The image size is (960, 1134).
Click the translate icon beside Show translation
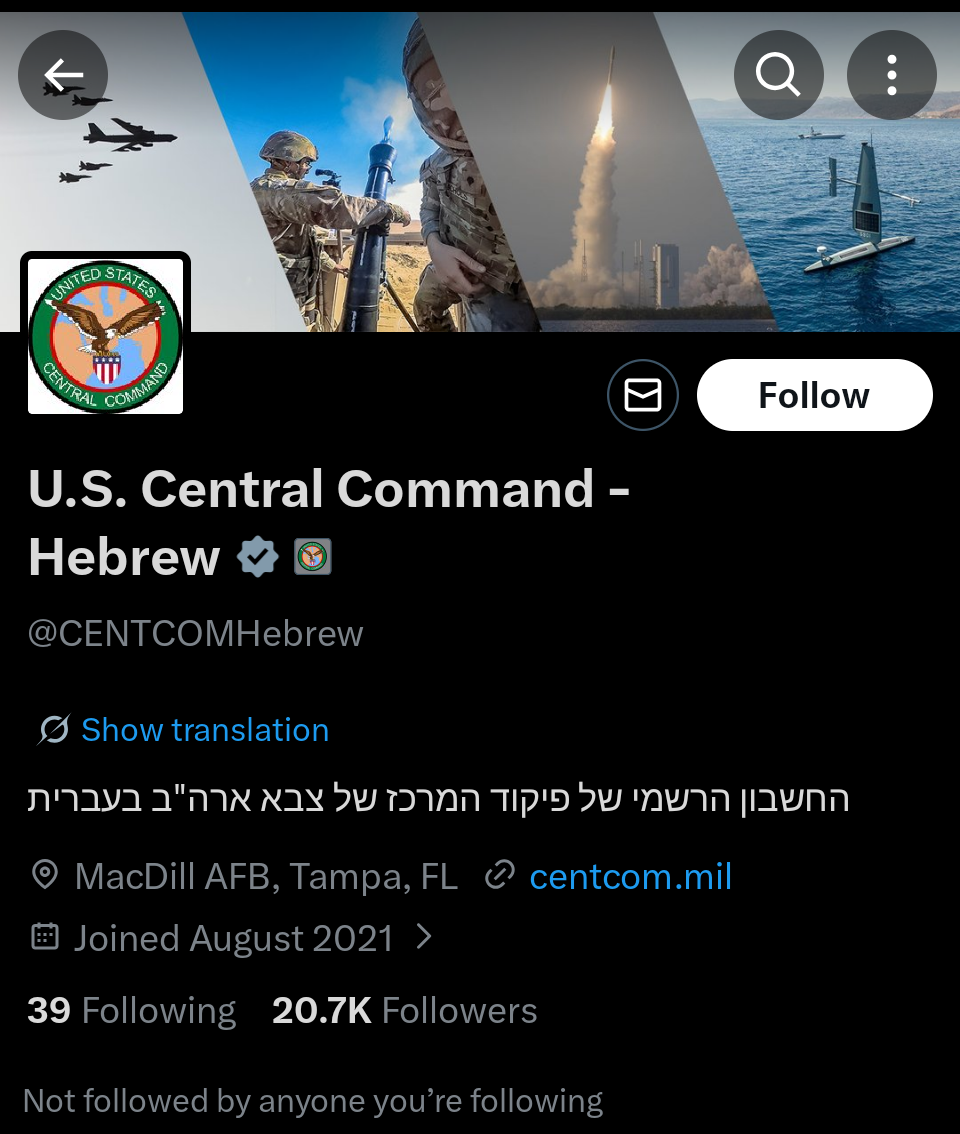click(54, 730)
